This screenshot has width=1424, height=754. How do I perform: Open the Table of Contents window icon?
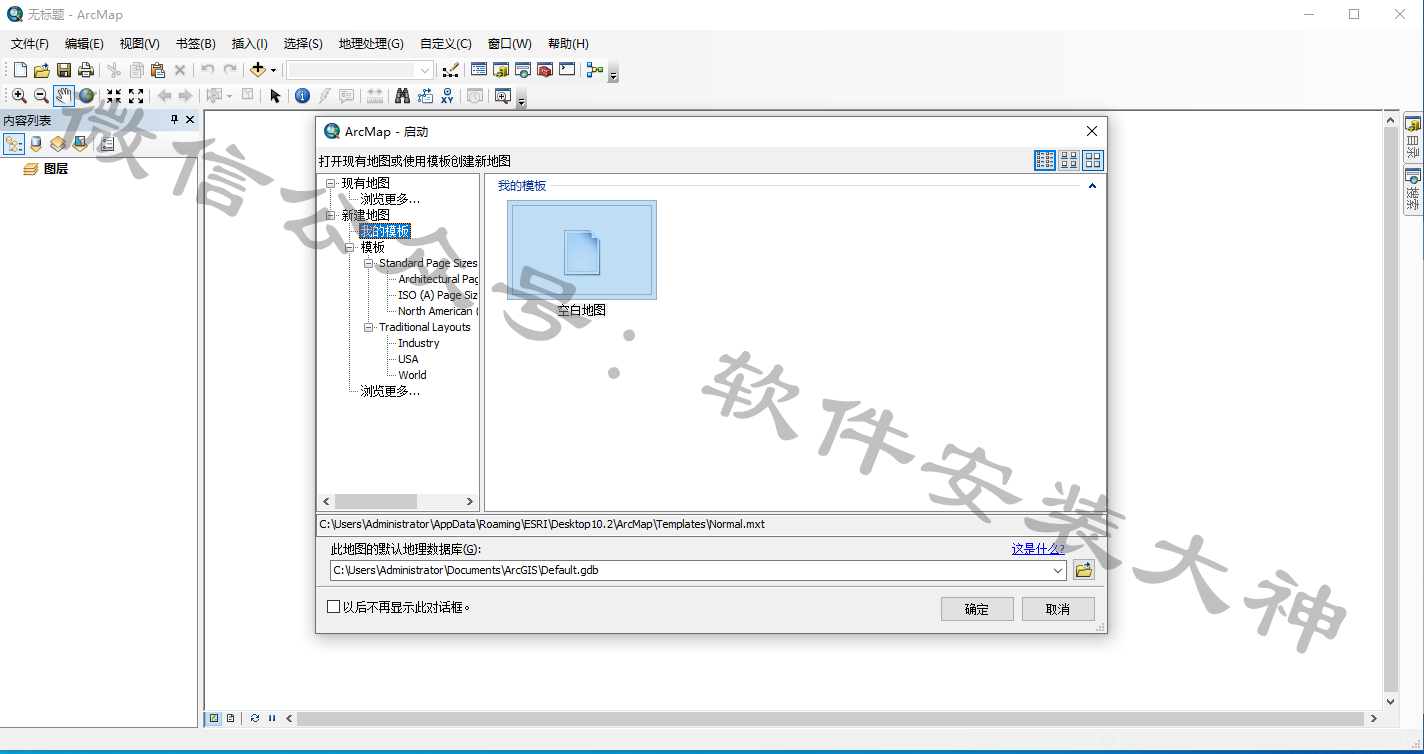pos(479,70)
